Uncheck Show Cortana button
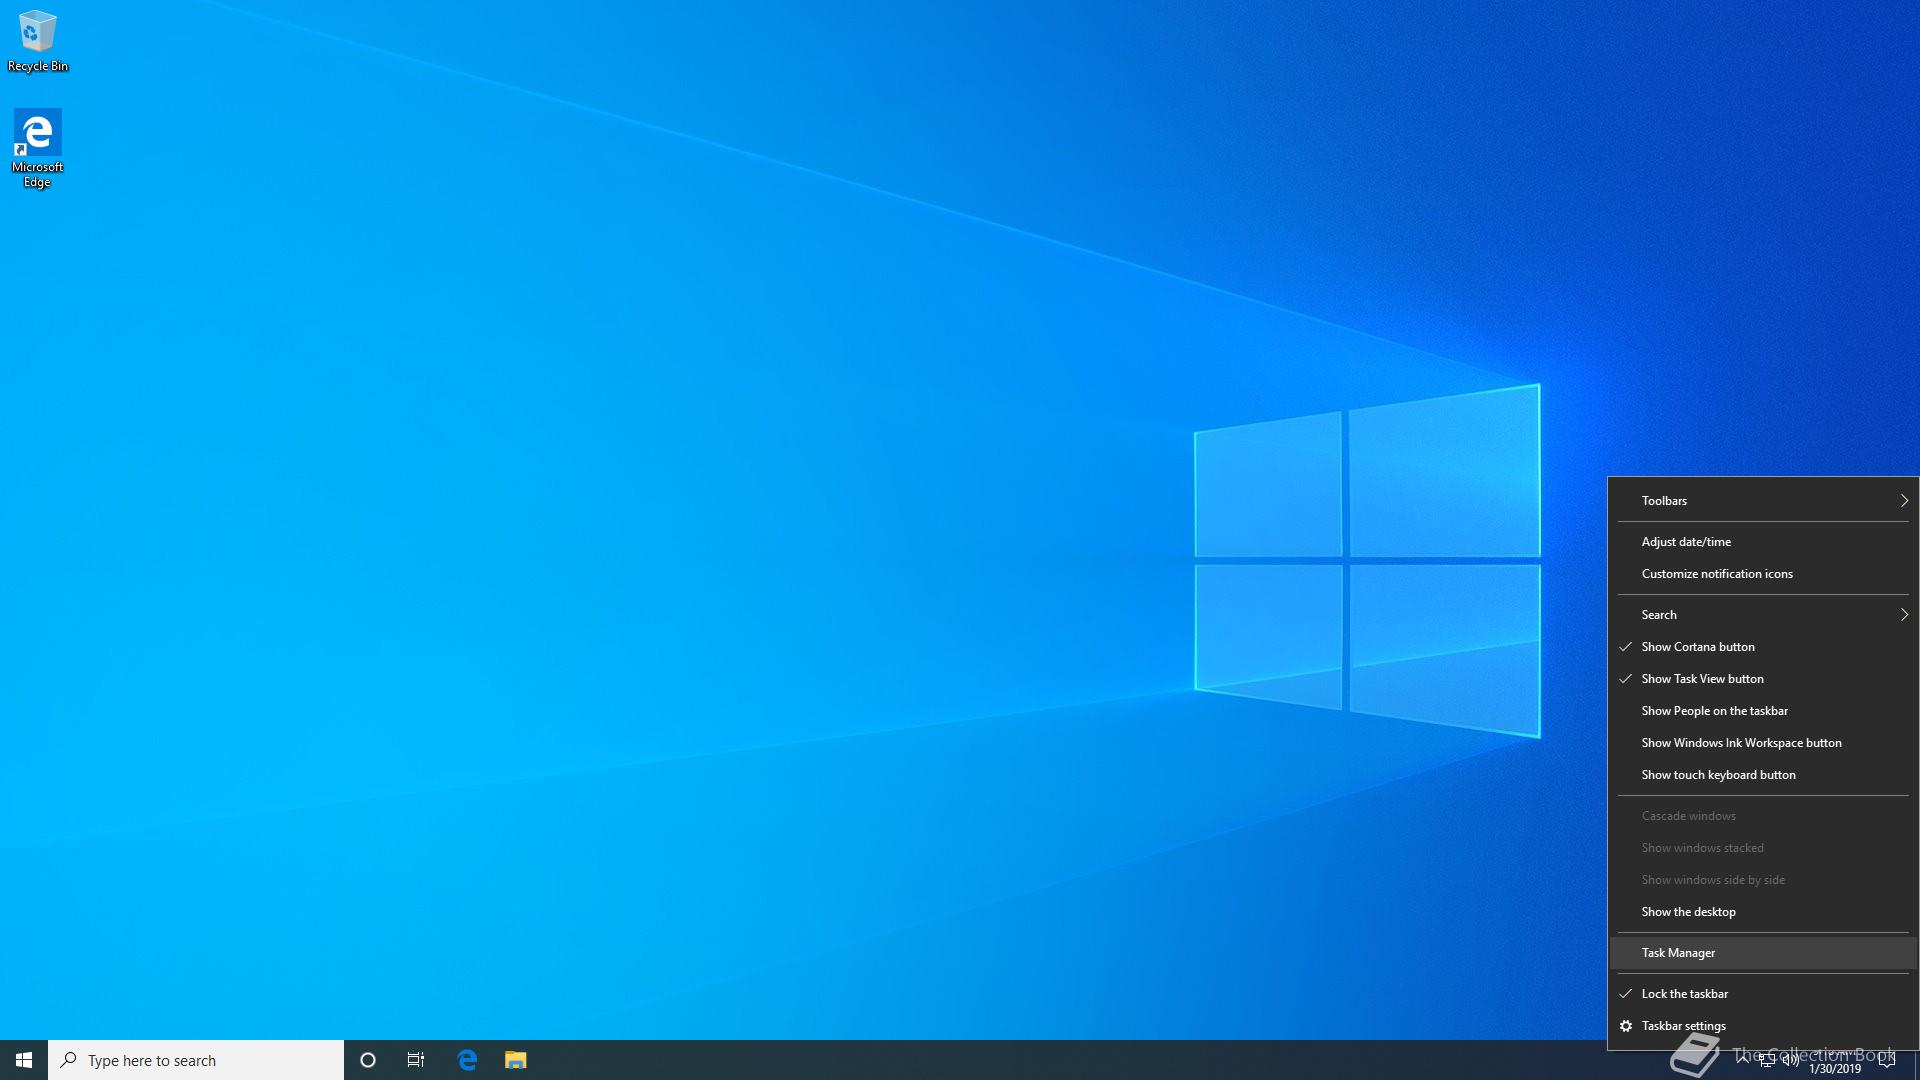This screenshot has width=1920, height=1080. pyautogui.click(x=1763, y=647)
